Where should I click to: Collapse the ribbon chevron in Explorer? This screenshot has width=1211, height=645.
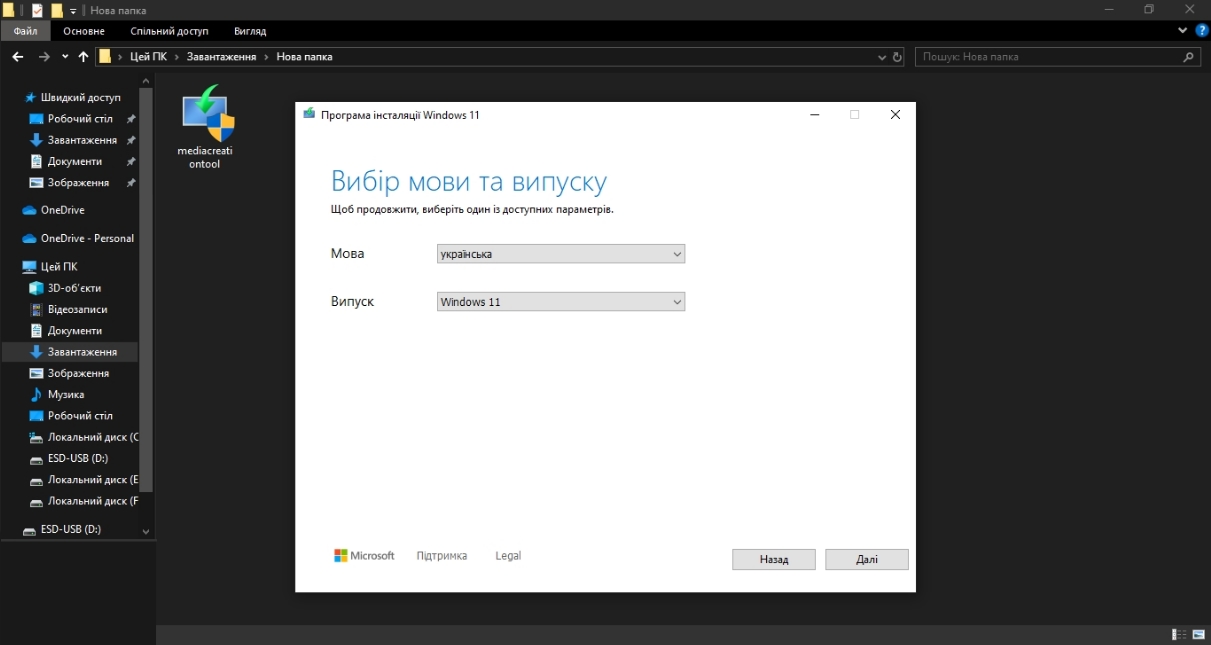click(1184, 31)
